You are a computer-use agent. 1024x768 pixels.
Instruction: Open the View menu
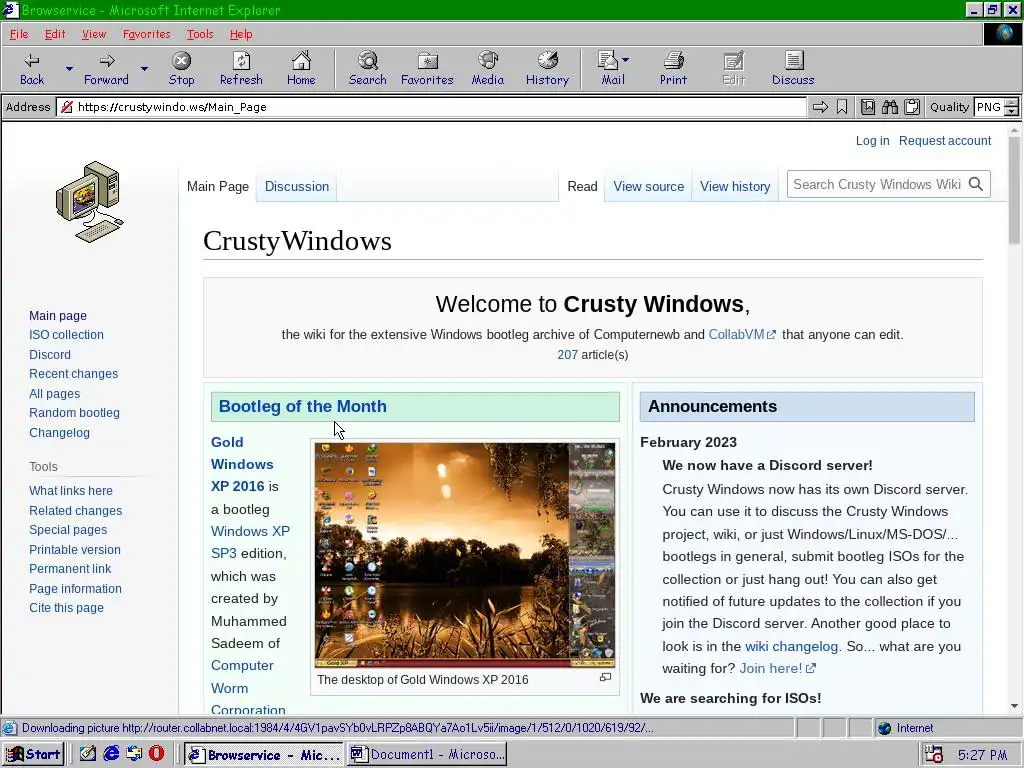(93, 34)
